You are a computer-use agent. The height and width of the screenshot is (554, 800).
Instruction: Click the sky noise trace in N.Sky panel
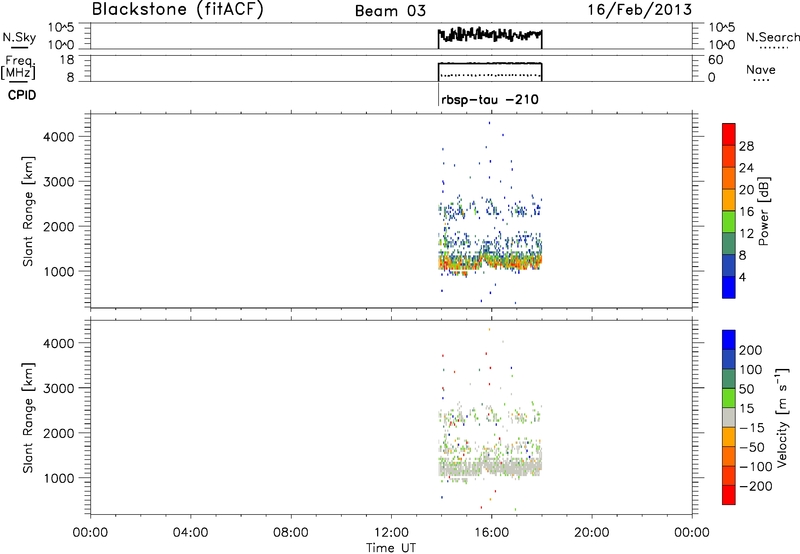click(x=490, y=35)
